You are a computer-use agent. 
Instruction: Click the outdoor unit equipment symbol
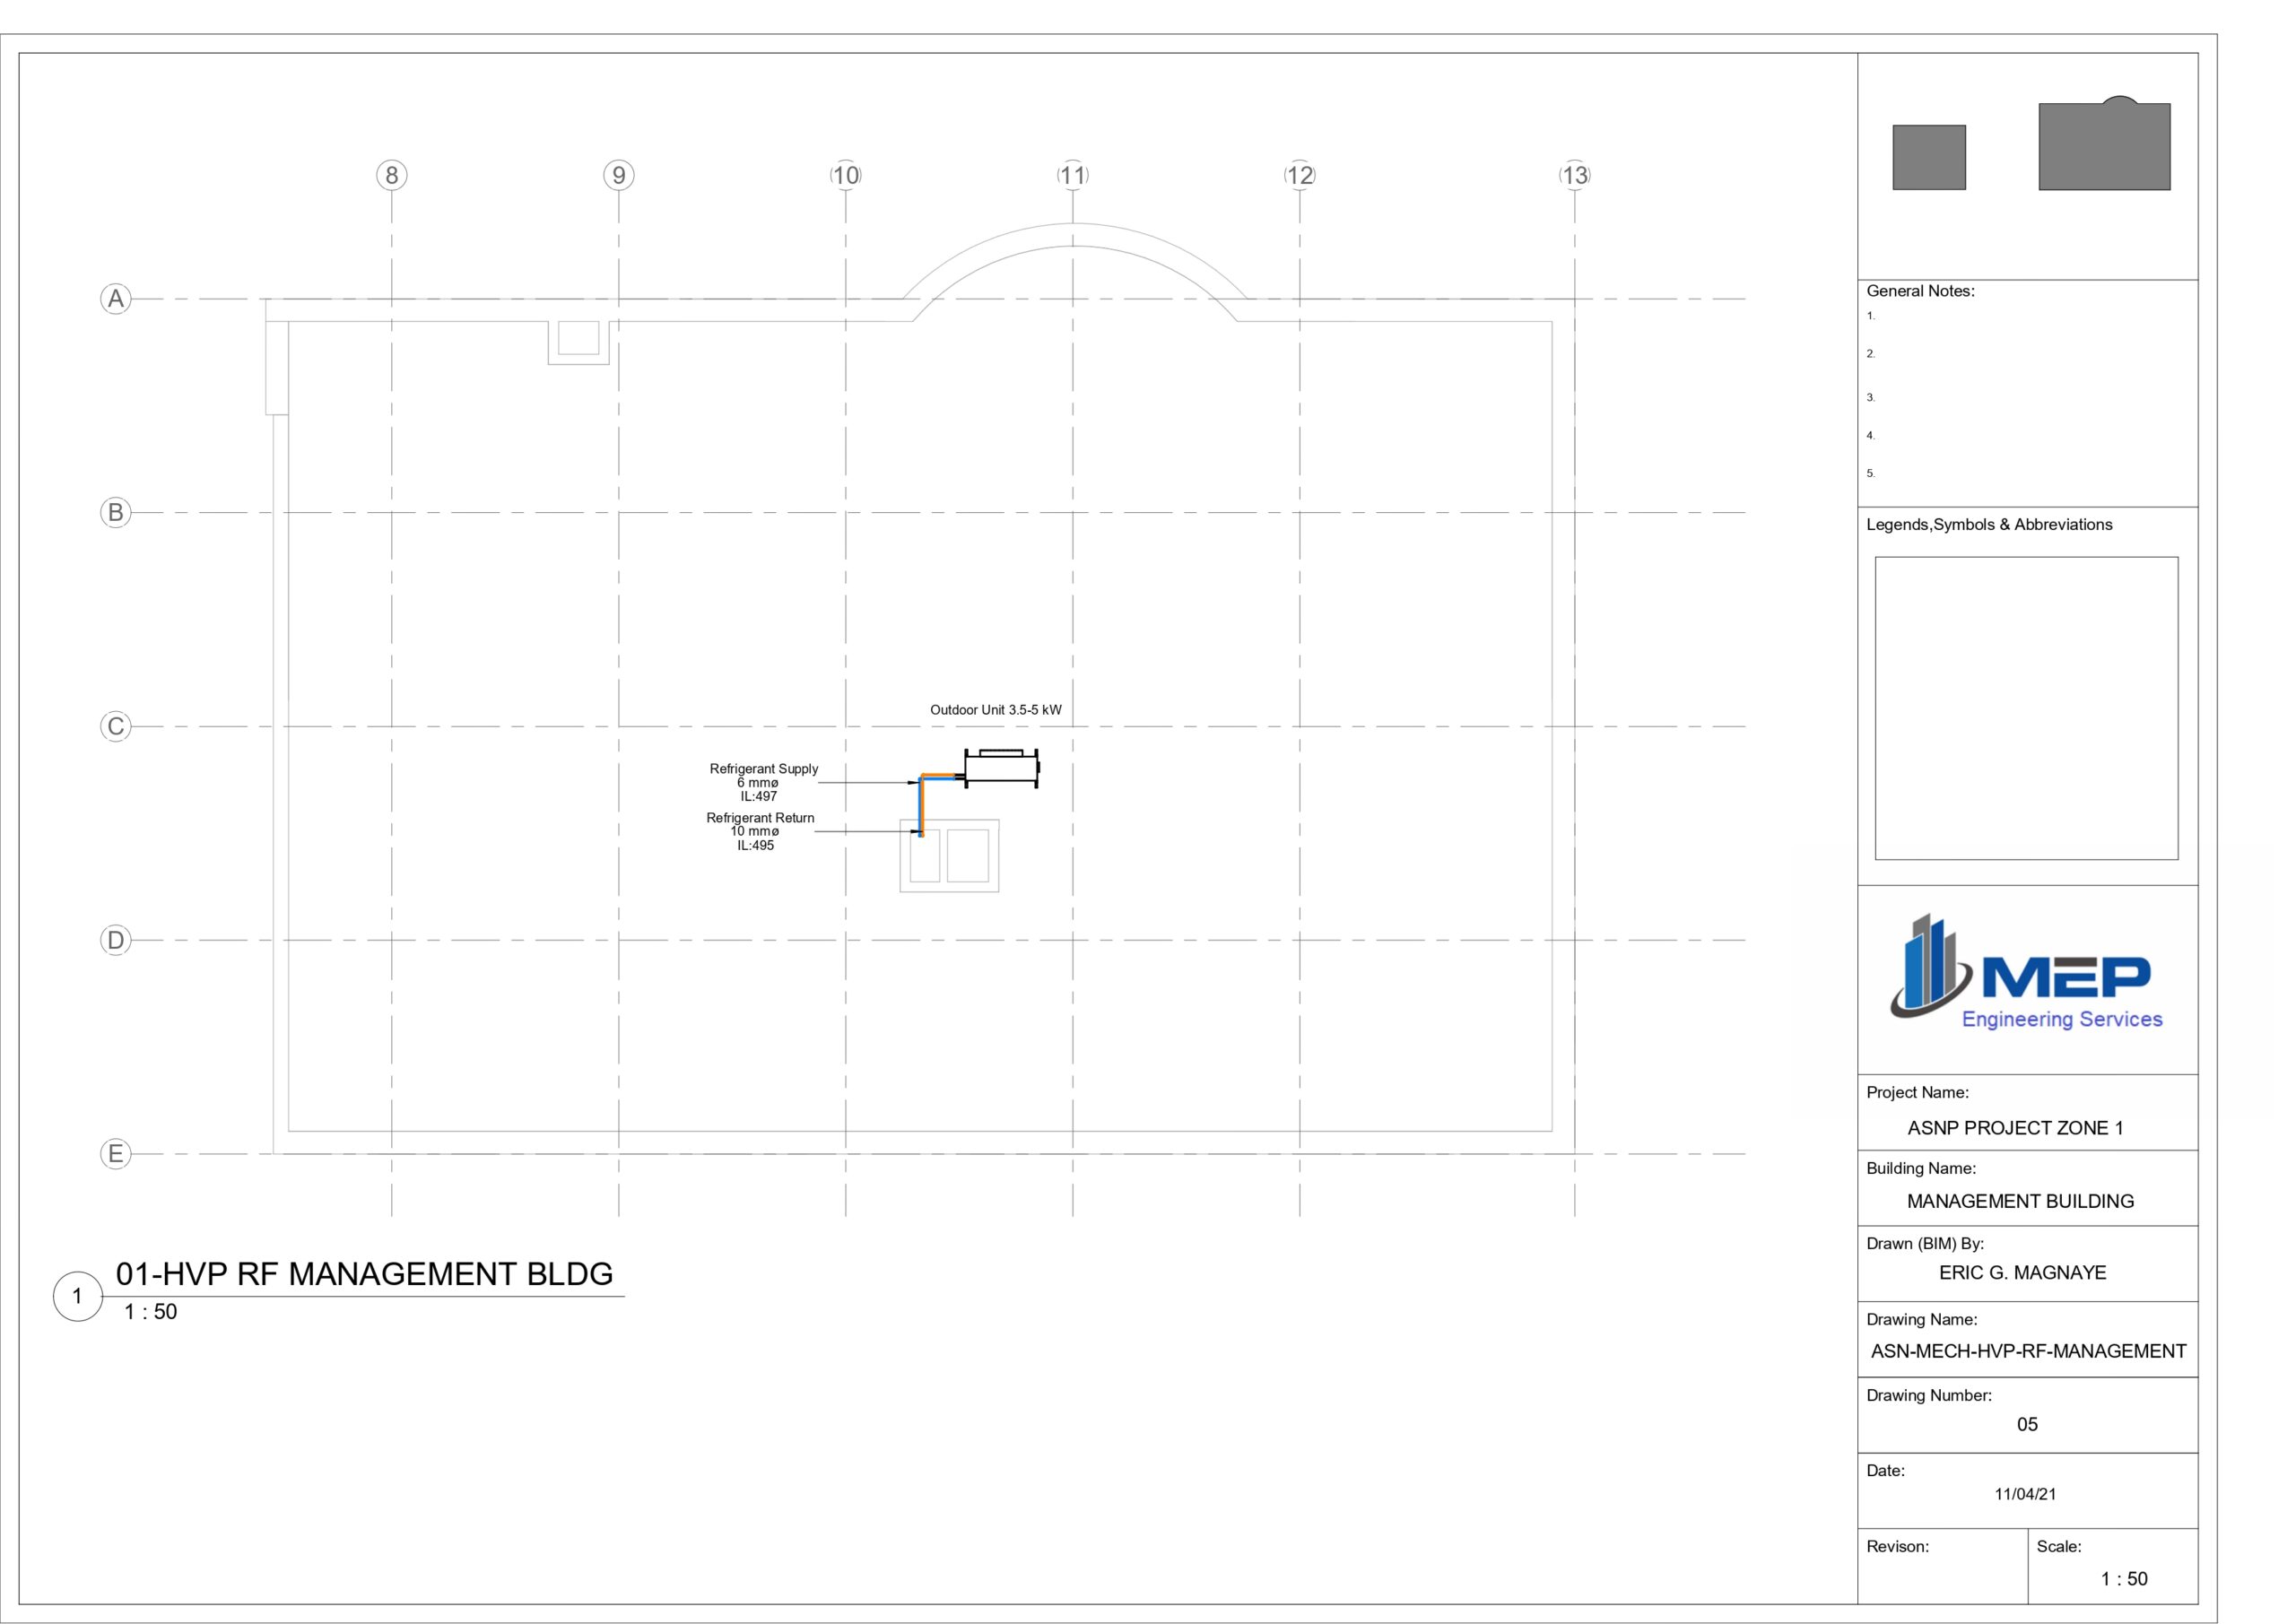[1001, 769]
